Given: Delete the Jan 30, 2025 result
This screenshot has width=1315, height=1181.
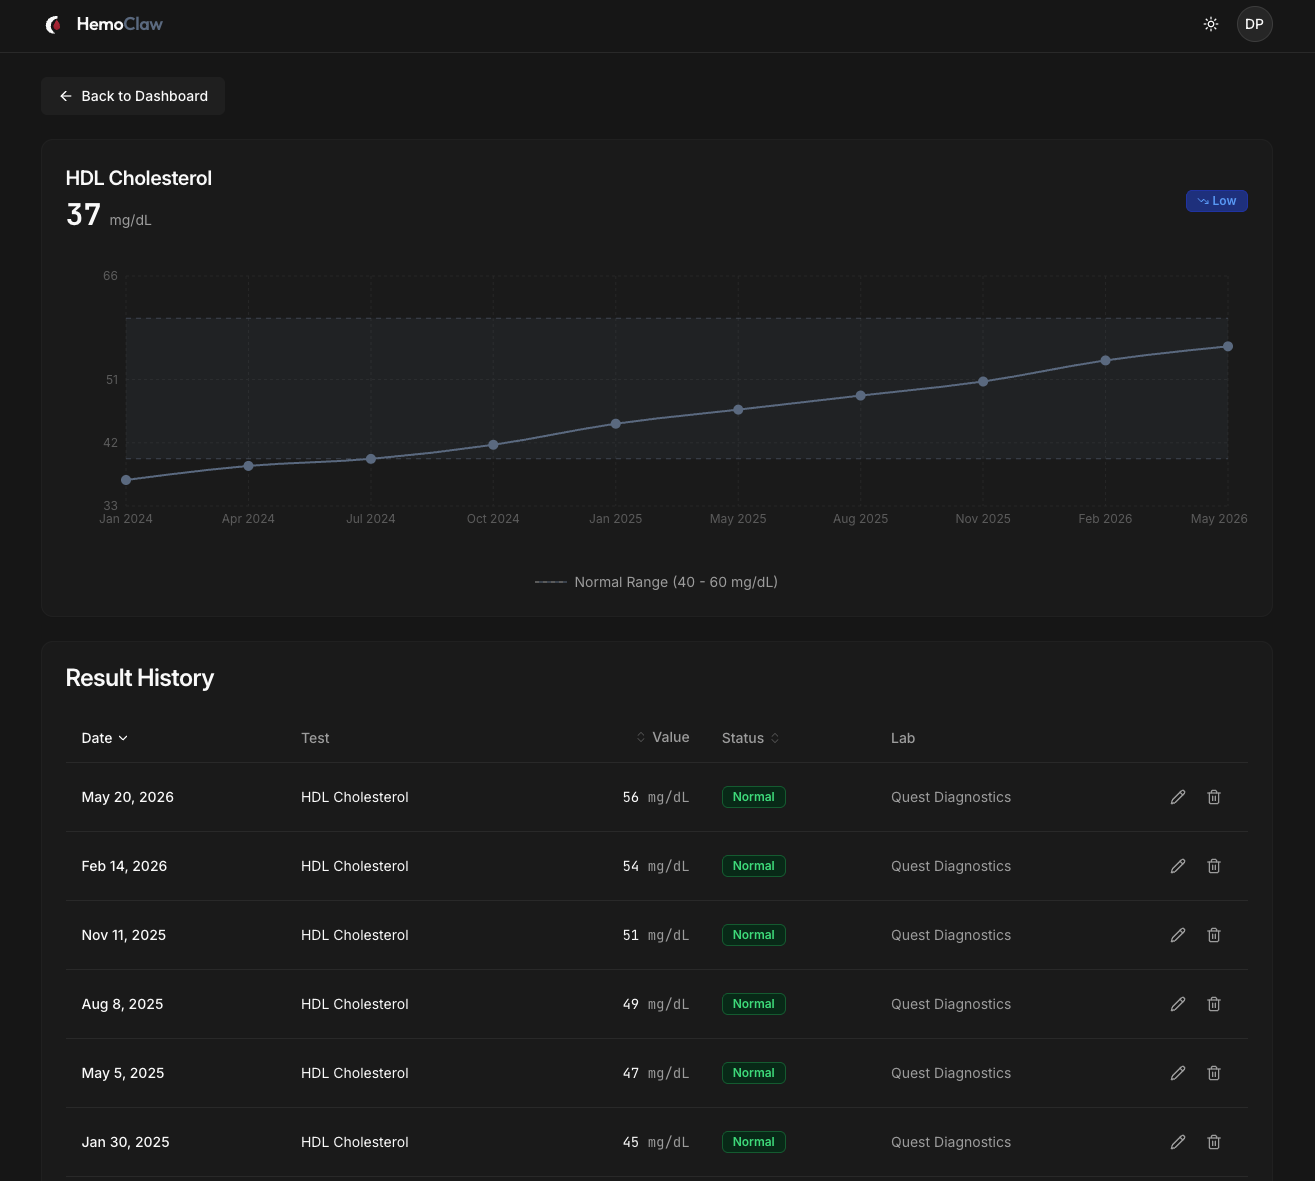Looking at the screenshot, I should (x=1214, y=1142).
